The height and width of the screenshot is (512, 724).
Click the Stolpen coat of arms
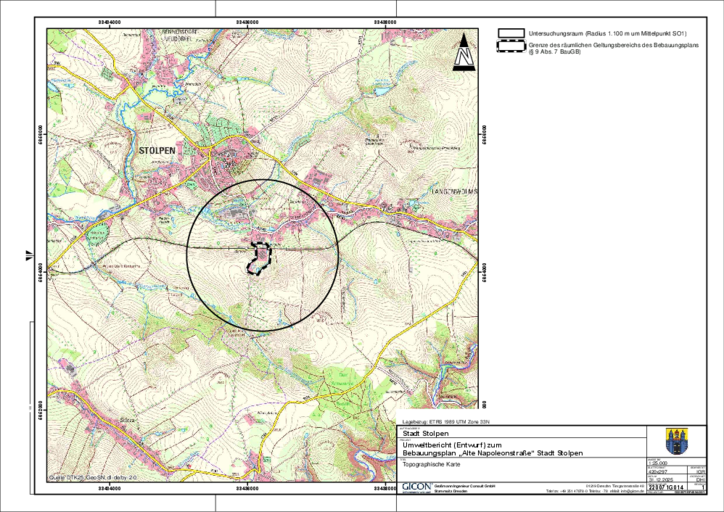pos(676,441)
